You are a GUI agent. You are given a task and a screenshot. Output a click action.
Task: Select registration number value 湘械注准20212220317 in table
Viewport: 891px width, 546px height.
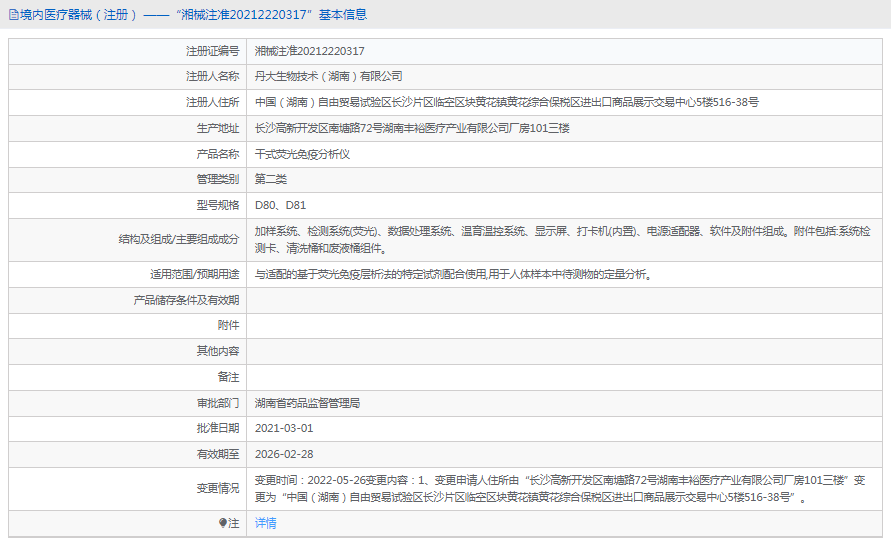309,51
